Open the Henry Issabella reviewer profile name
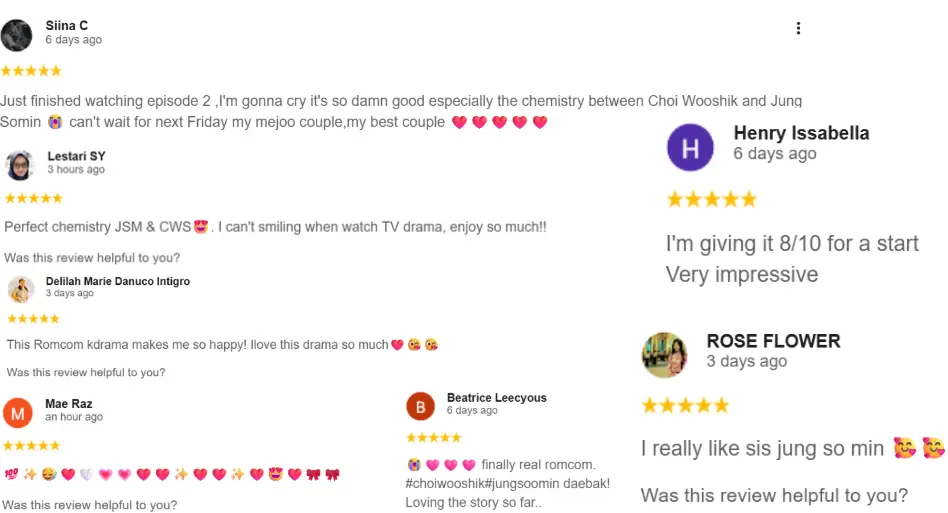 [x=801, y=133]
